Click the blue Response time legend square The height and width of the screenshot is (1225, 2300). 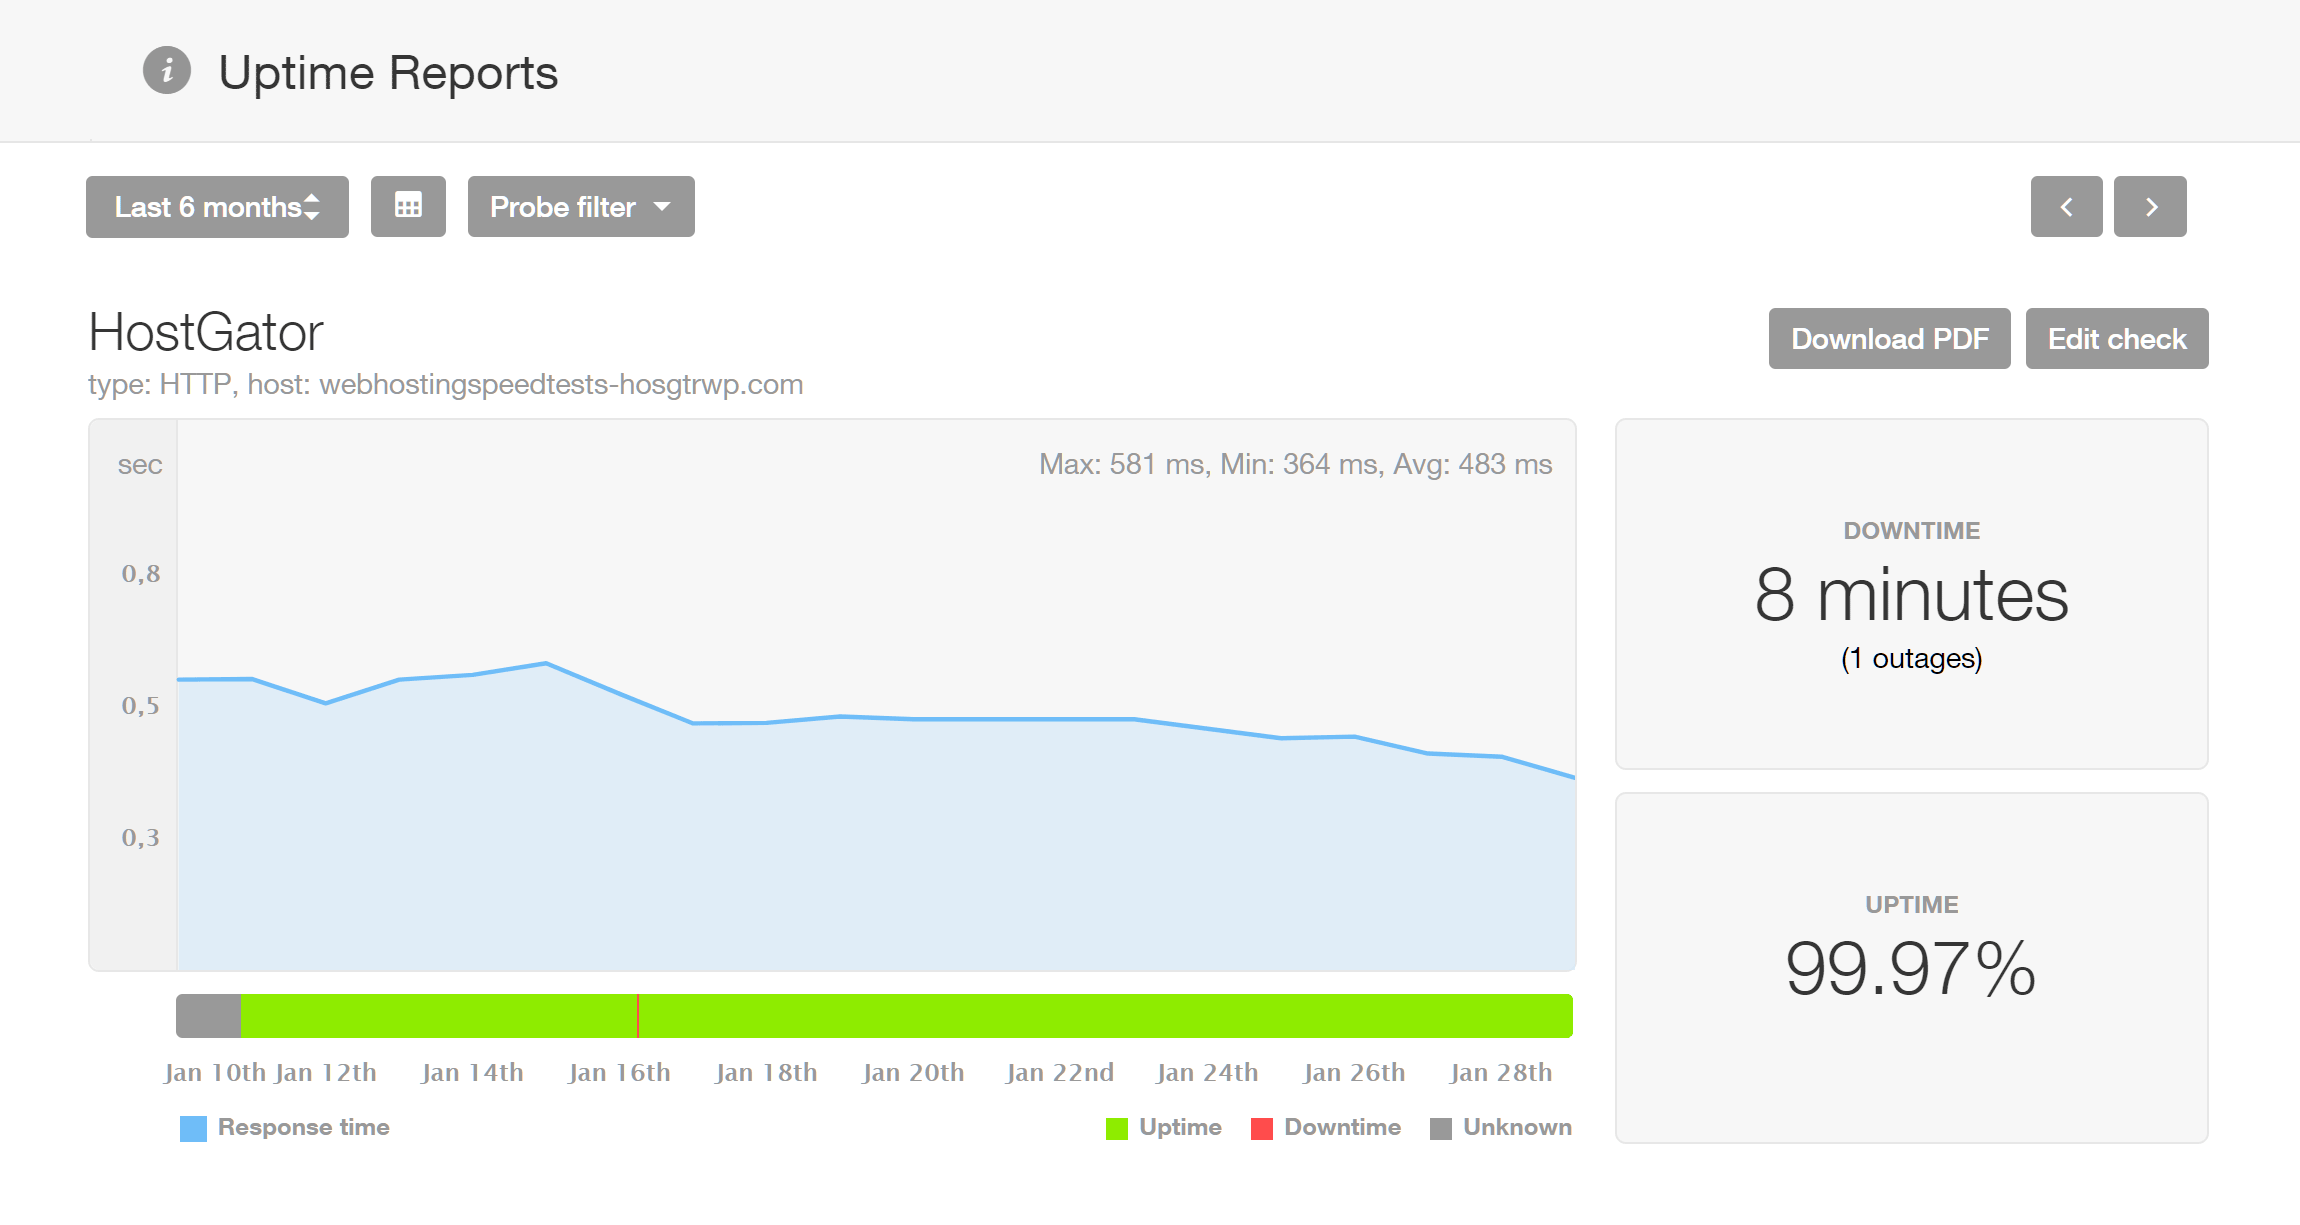point(193,1128)
